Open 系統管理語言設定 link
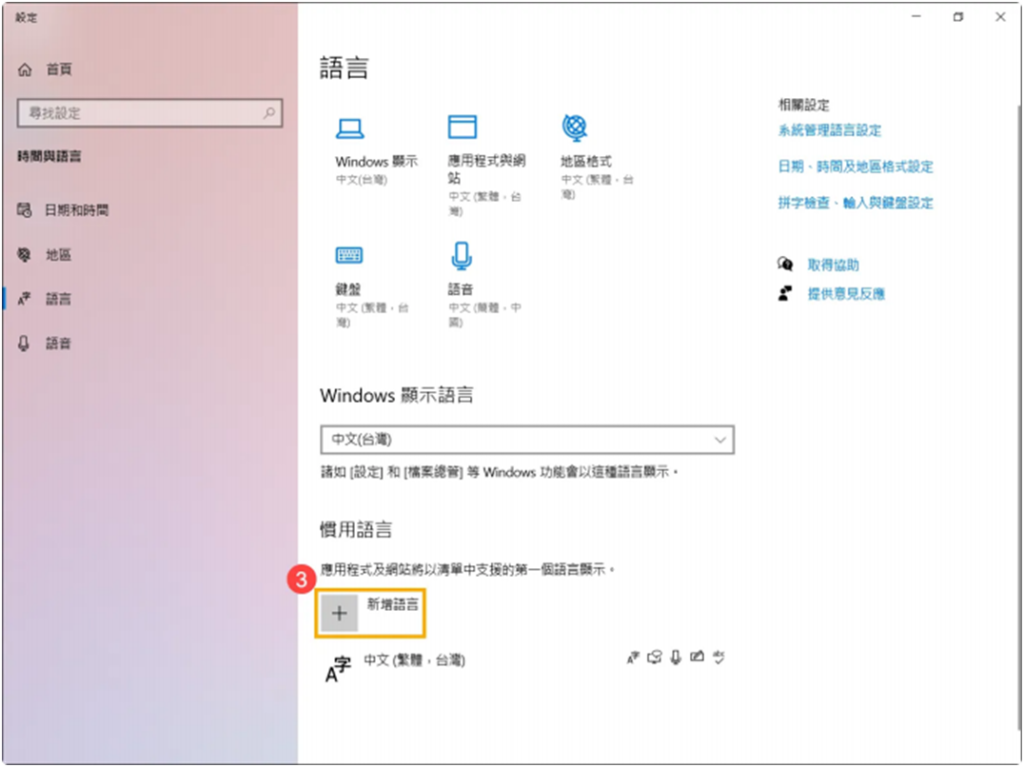Image resolution: width=1024 pixels, height=767 pixels. click(x=829, y=131)
